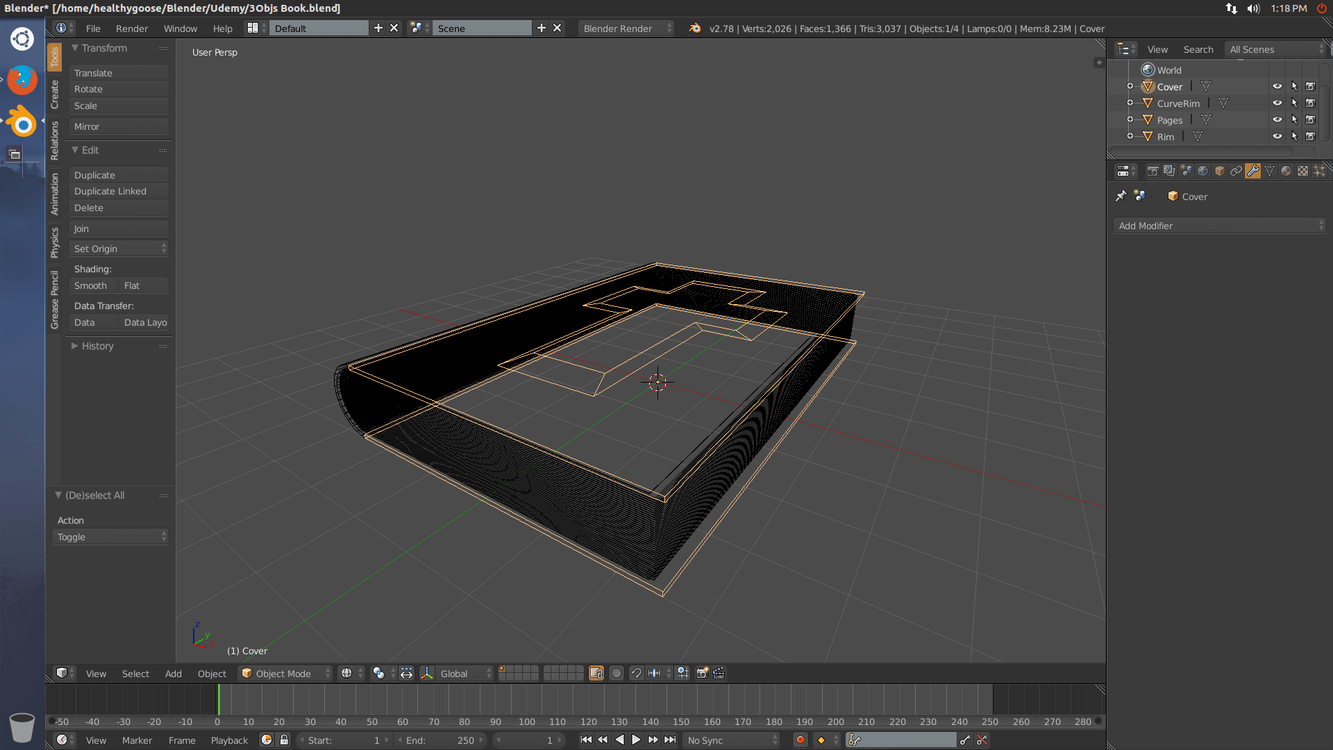Image resolution: width=1333 pixels, height=750 pixels.
Task: Switch to the Create tab in the tool shelf
Action: pos(55,95)
